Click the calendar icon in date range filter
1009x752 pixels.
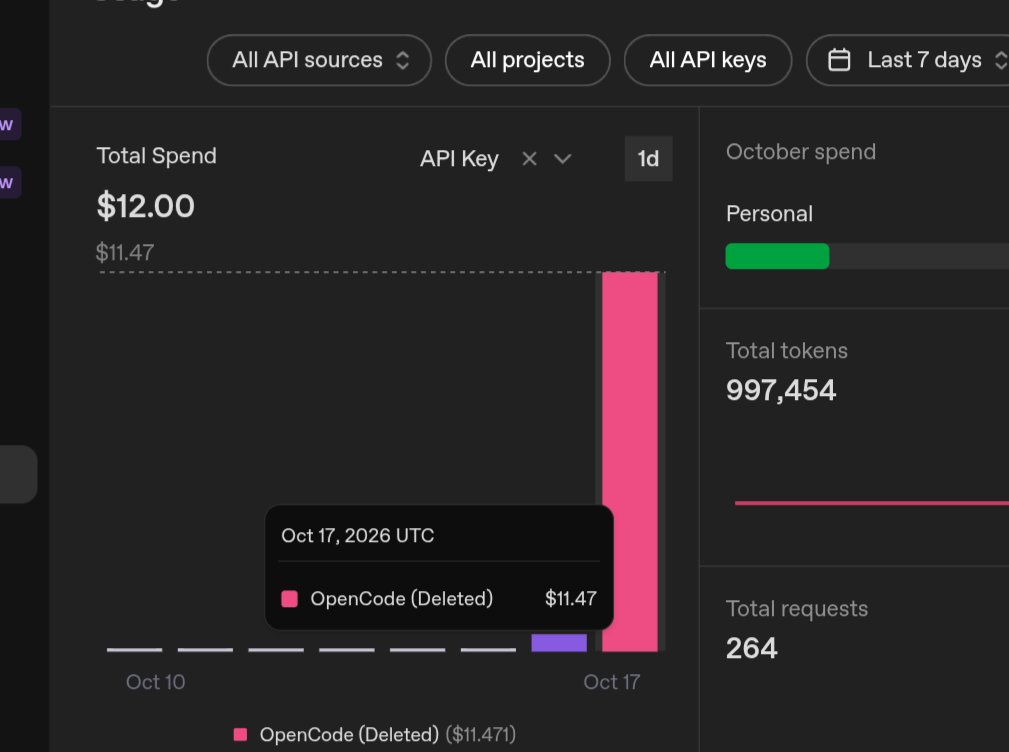[x=838, y=60]
